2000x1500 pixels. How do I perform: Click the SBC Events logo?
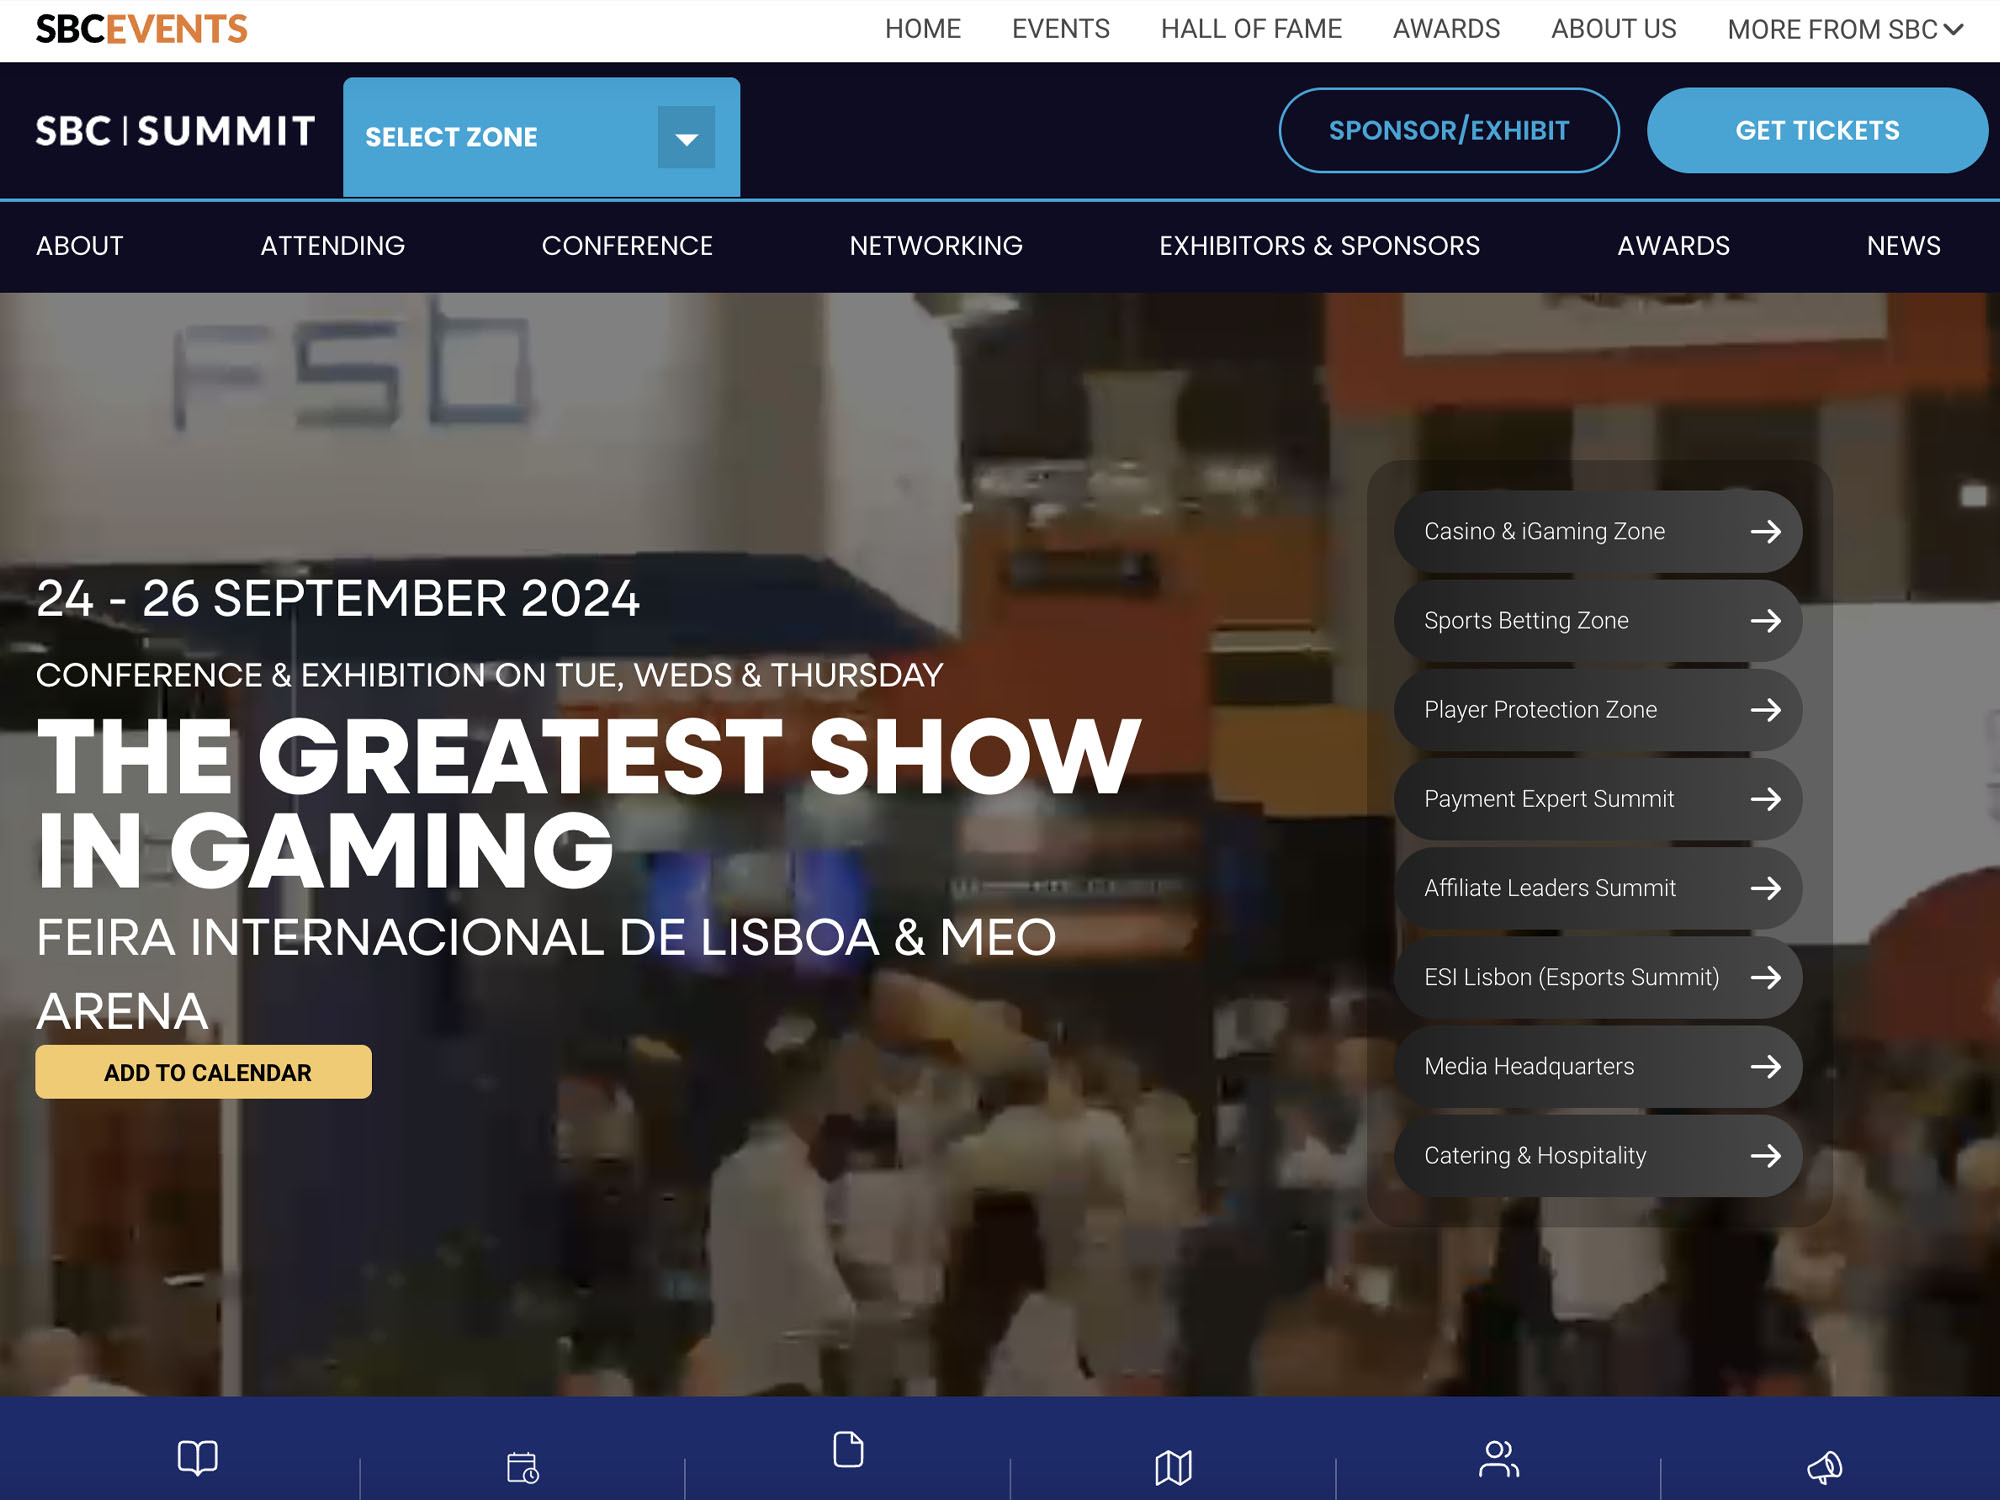[141, 29]
